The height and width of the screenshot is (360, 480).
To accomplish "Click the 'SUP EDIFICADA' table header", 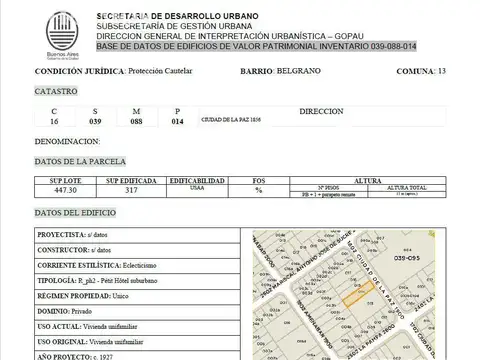I will (131, 181).
